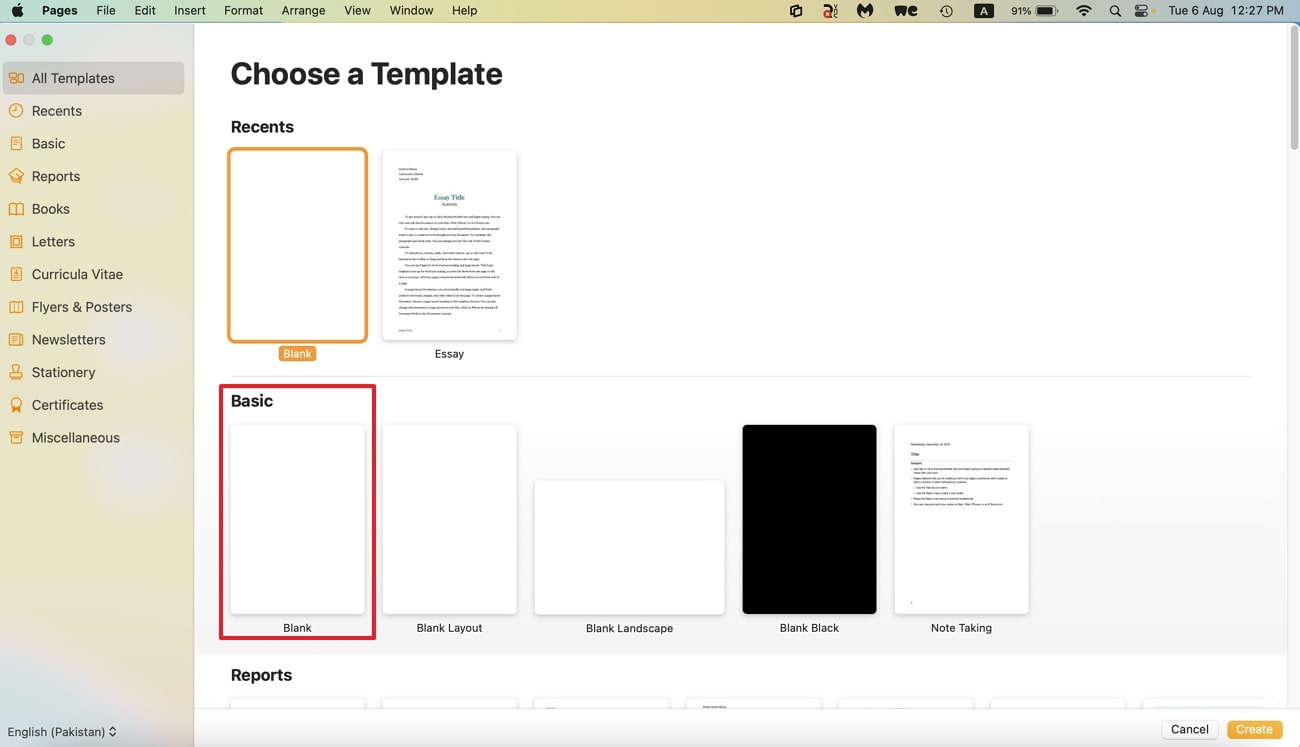Select the All Templates label in sidebar
The width and height of the screenshot is (1300, 747).
click(73, 78)
